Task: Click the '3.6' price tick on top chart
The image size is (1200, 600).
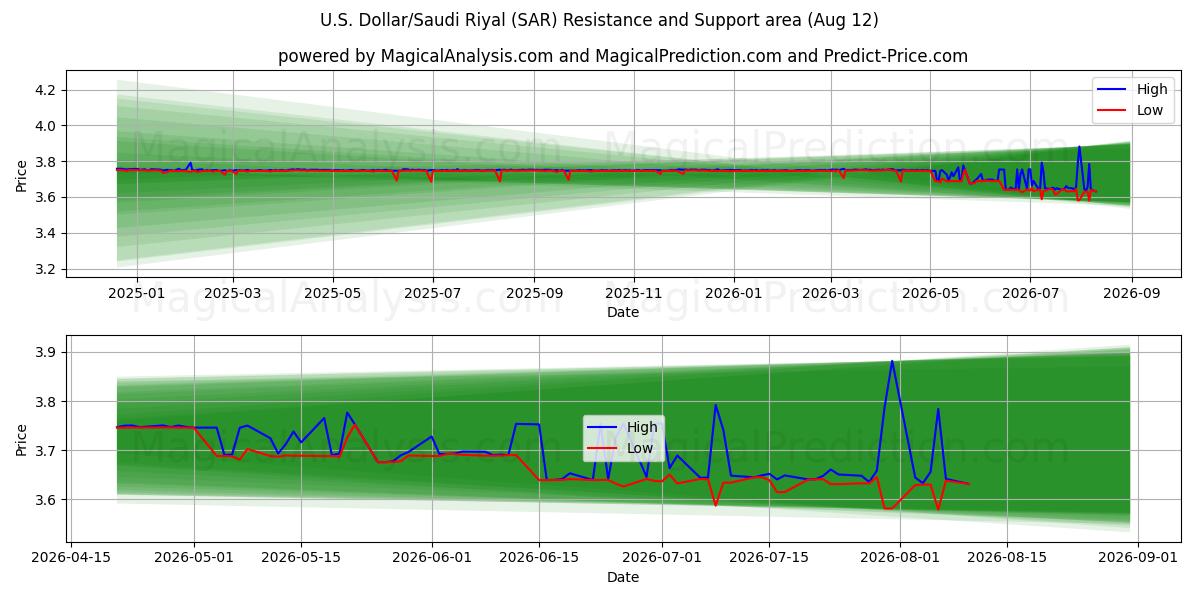Action: point(46,198)
